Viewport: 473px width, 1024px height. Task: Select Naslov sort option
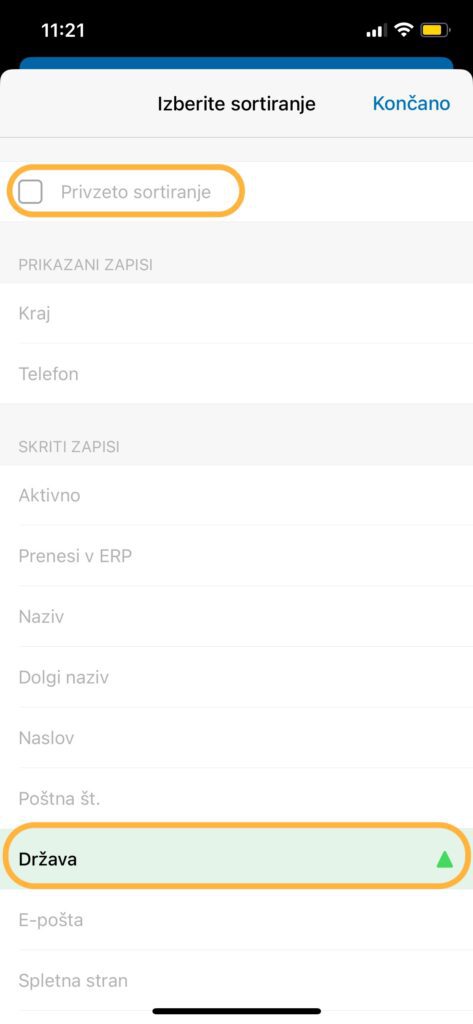coord(236,738)
